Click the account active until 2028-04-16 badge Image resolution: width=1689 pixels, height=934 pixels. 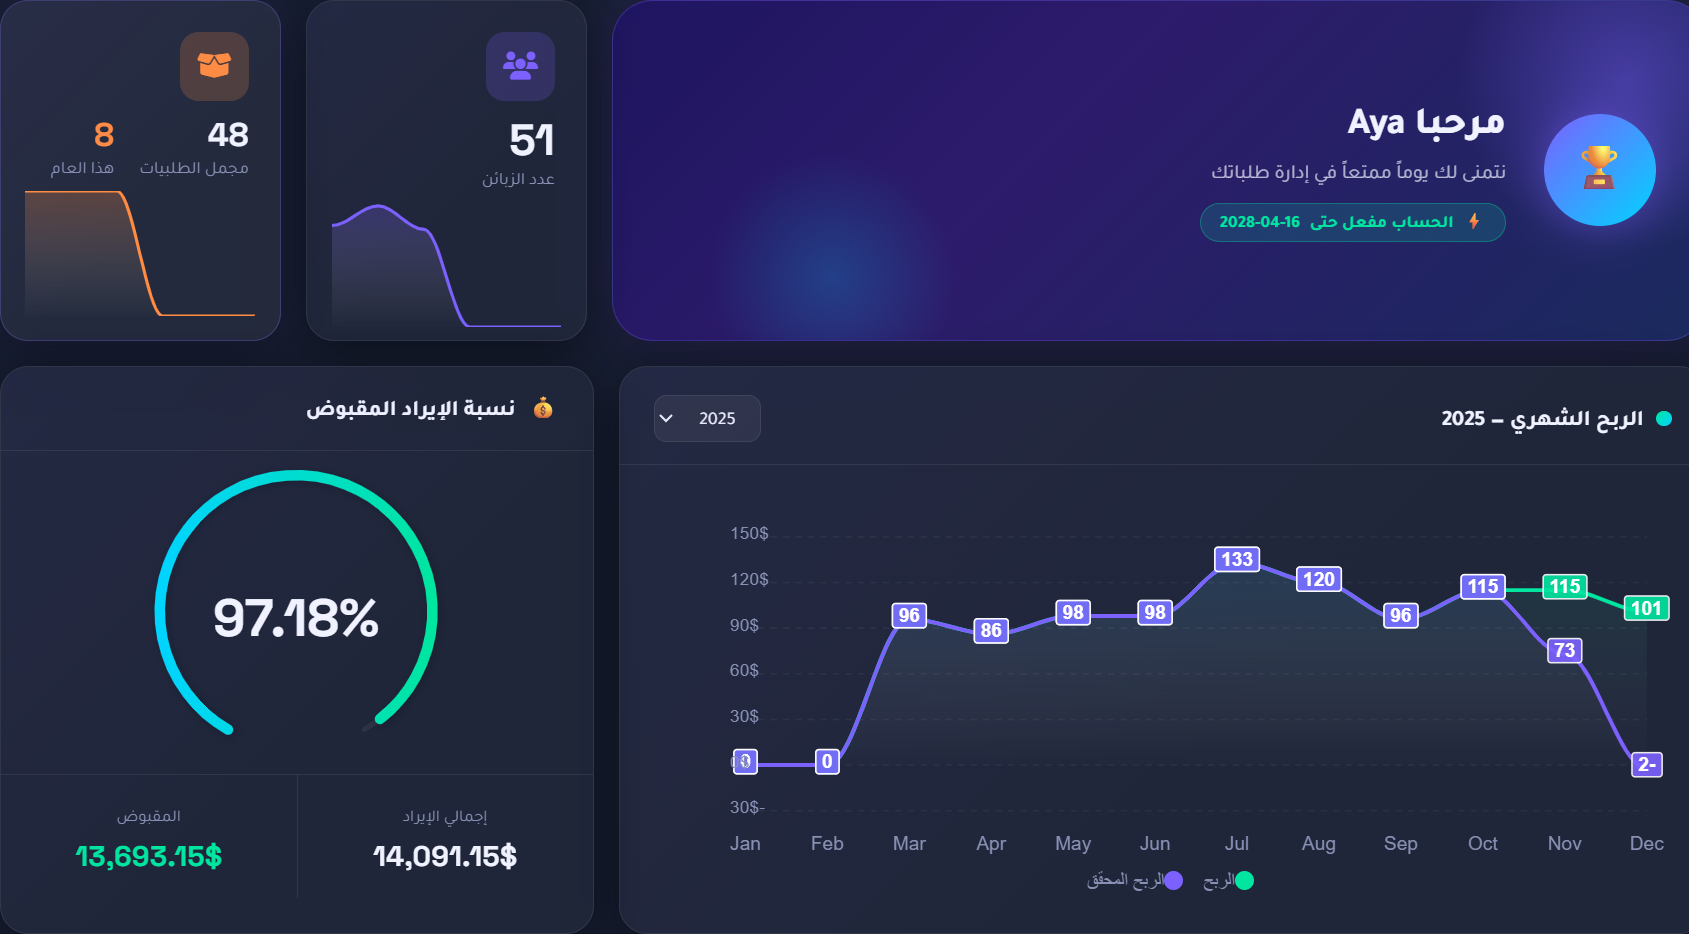point(1352,222)
